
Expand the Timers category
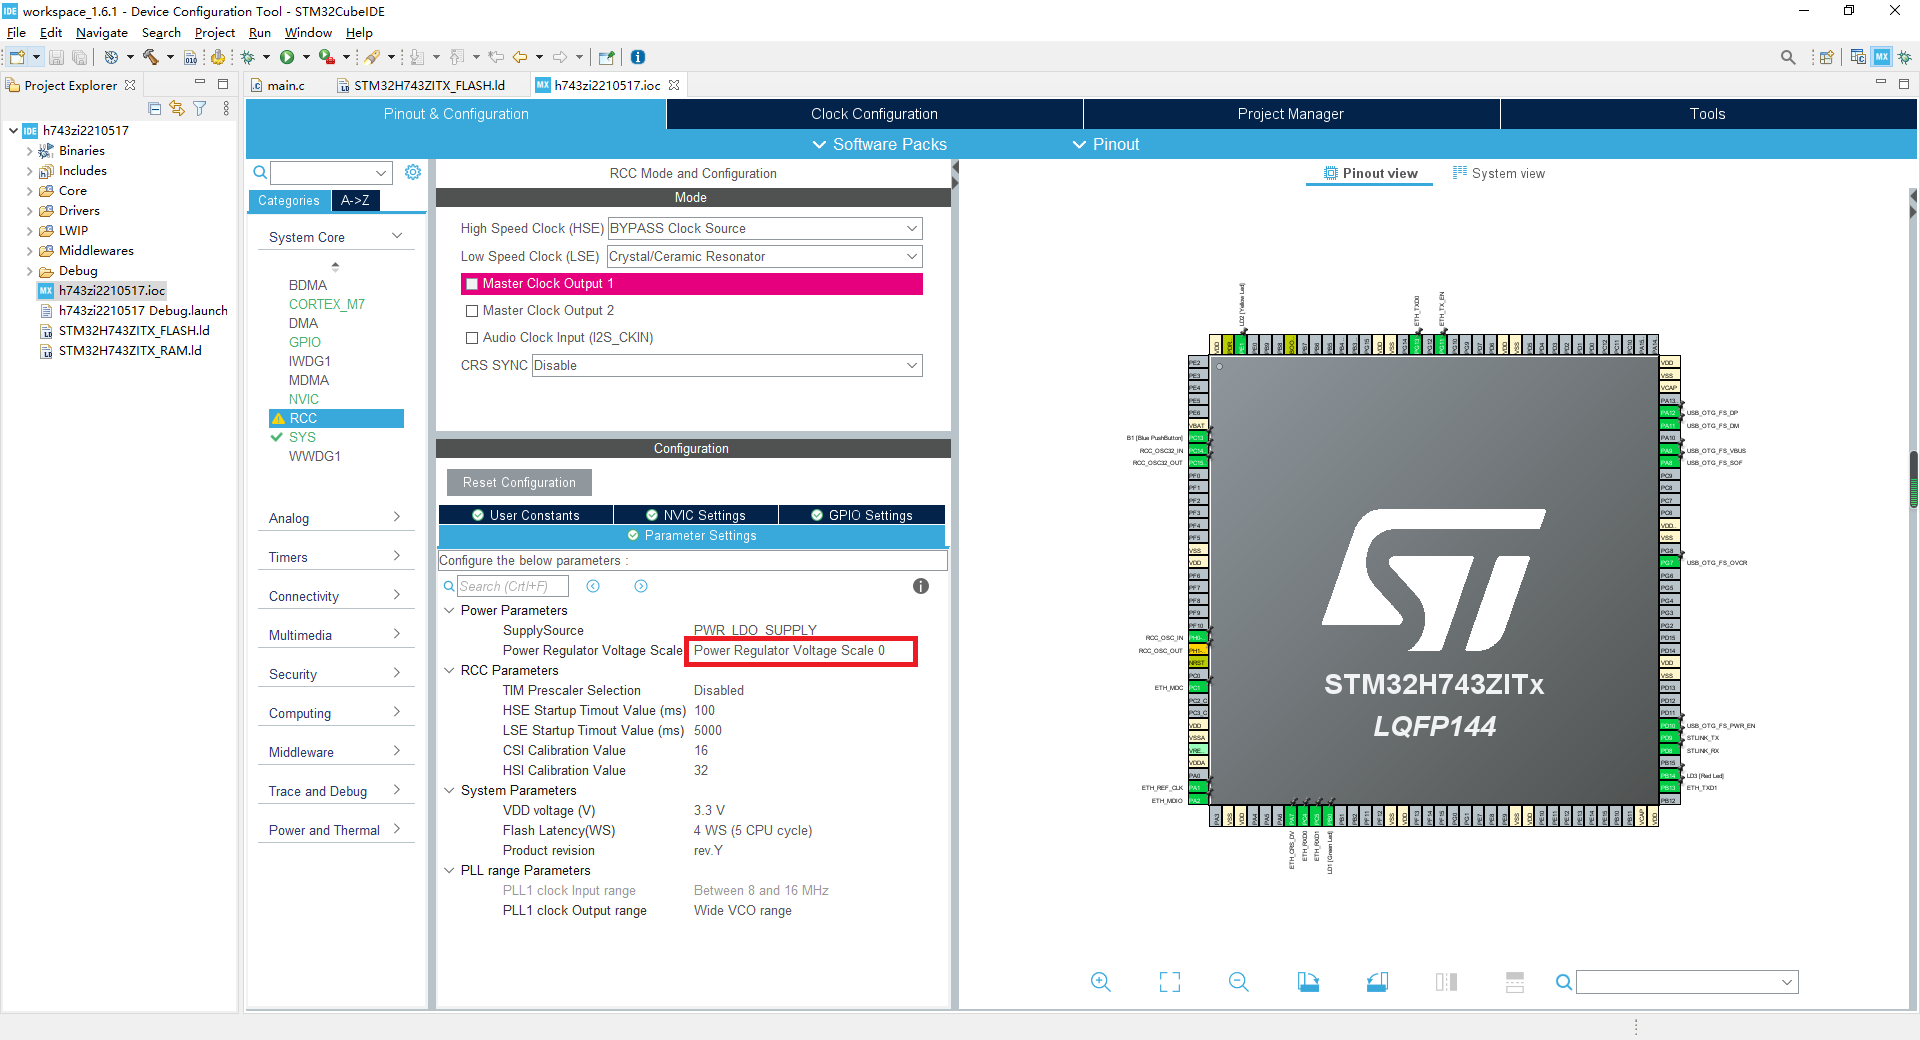tap(335, 556)
